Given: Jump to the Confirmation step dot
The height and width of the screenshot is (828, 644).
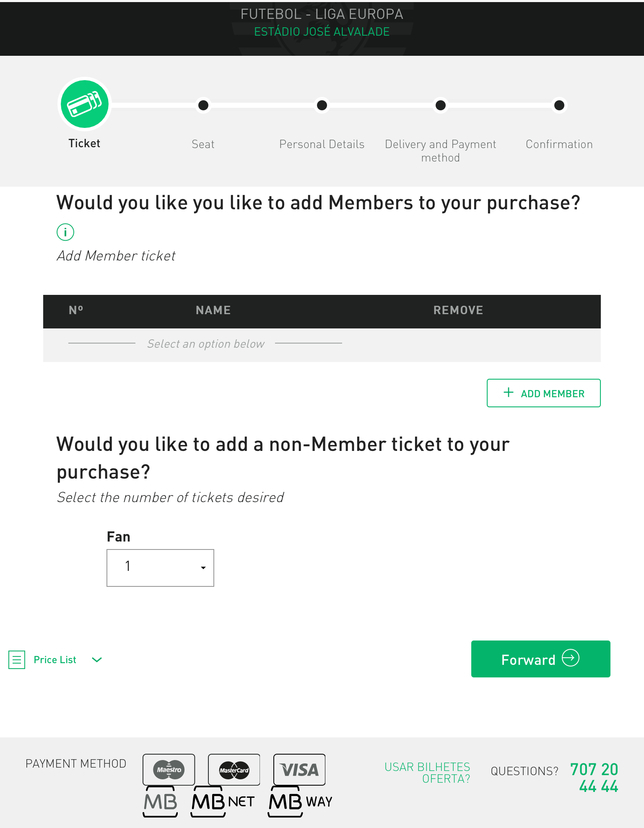Looking at the screenshot, I should pyautogui.click(x=559, y=106).
